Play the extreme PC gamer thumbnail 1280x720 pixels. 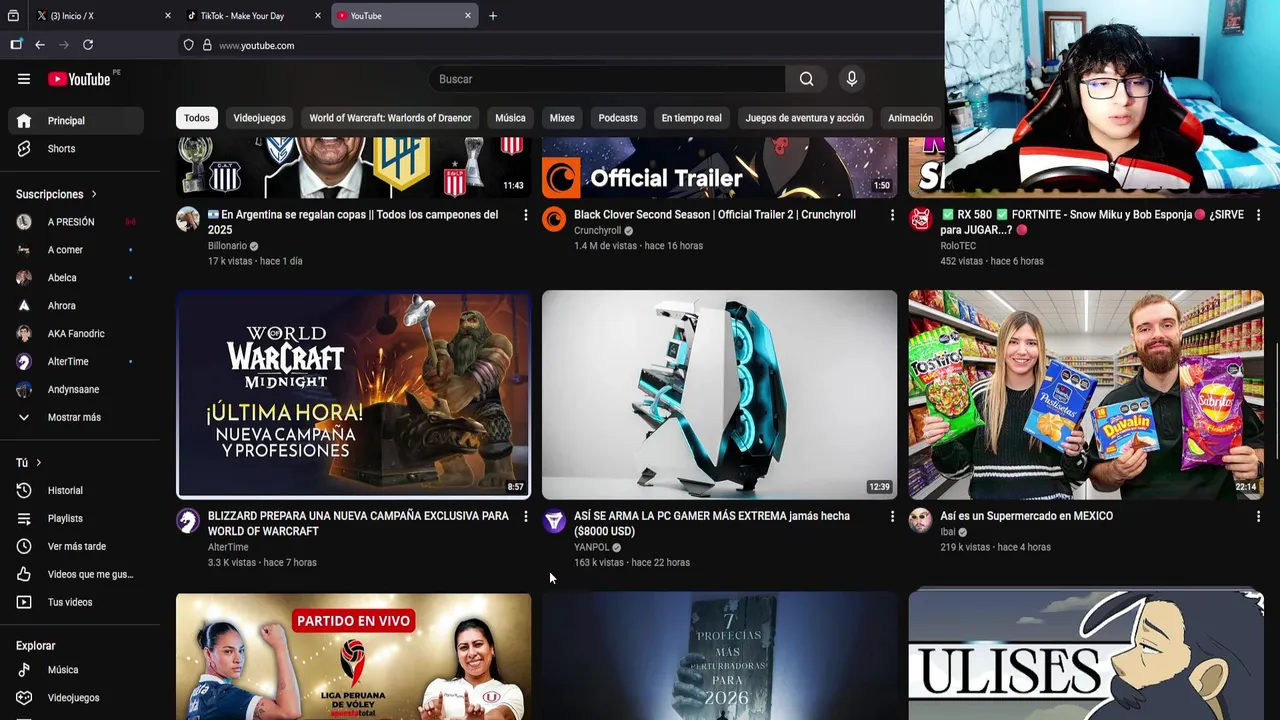coord(720,394)
